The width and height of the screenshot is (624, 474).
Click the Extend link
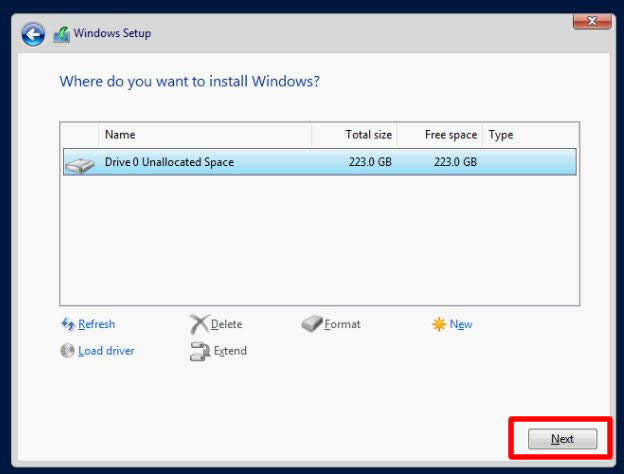point(230,351)
